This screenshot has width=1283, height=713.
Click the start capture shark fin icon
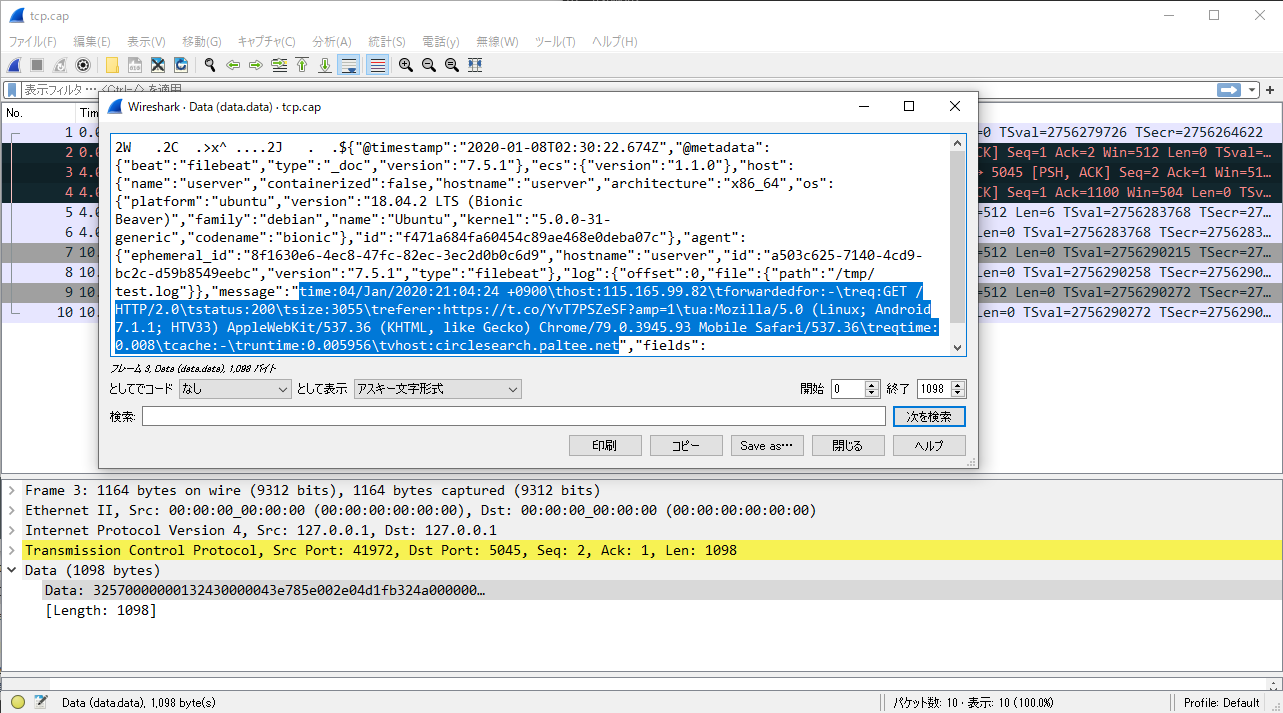tap(14, 65)
